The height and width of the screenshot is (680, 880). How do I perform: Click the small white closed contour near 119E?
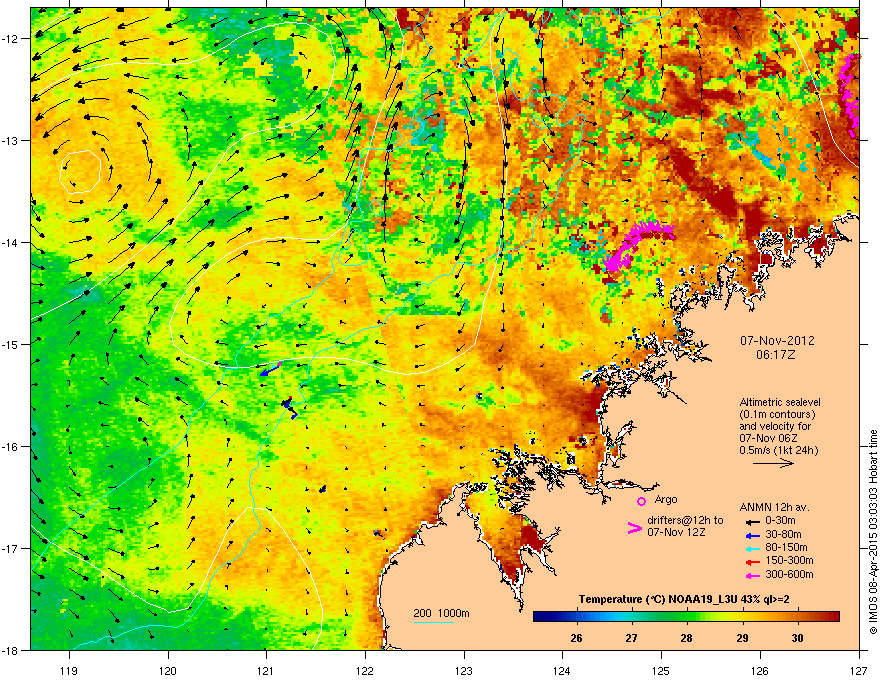(80, 172)
